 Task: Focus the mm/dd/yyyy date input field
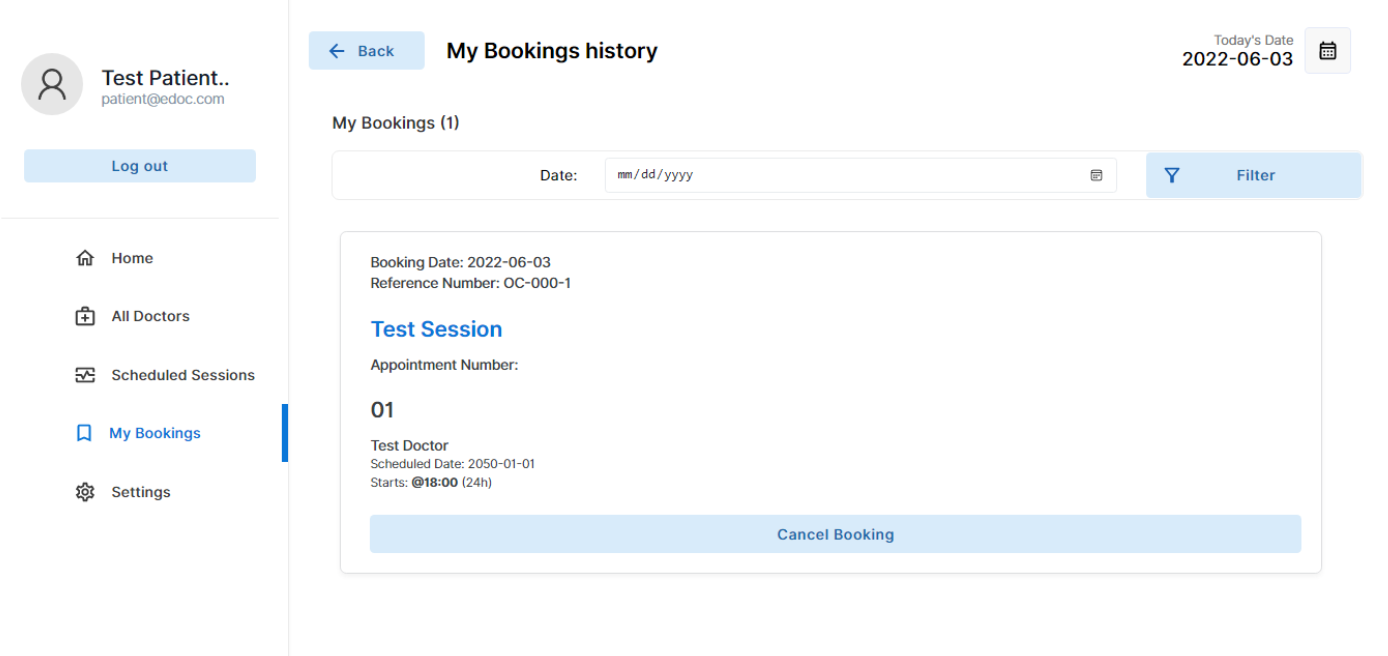tap(840, 175)
